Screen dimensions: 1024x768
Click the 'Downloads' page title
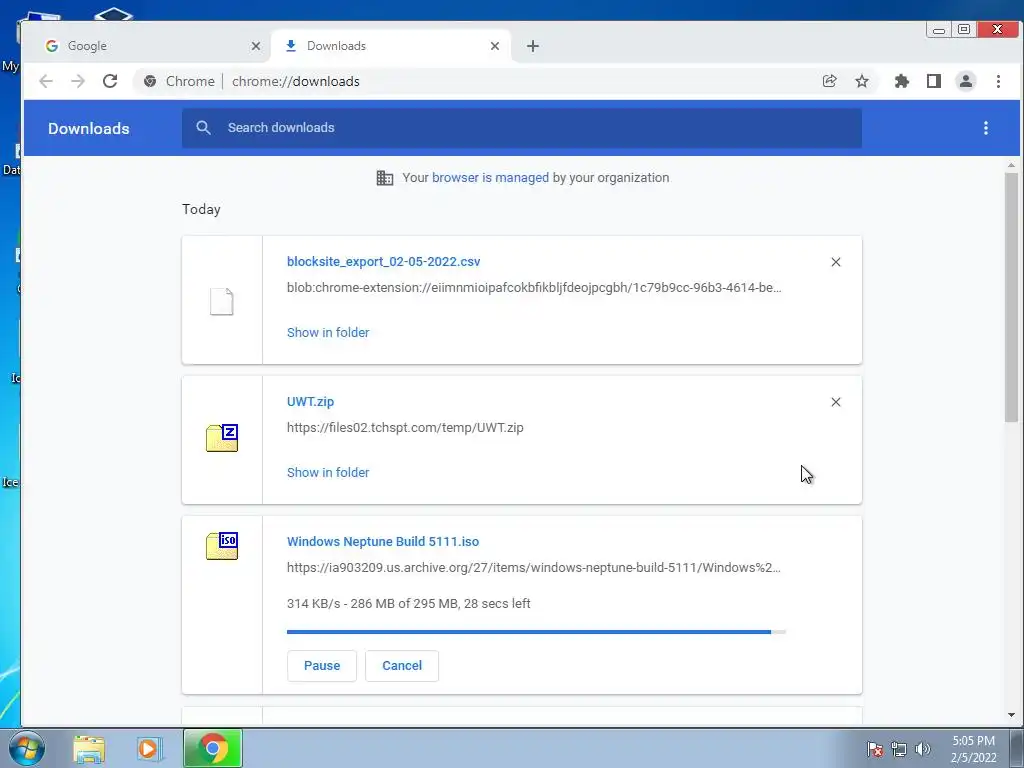(89, 129)
